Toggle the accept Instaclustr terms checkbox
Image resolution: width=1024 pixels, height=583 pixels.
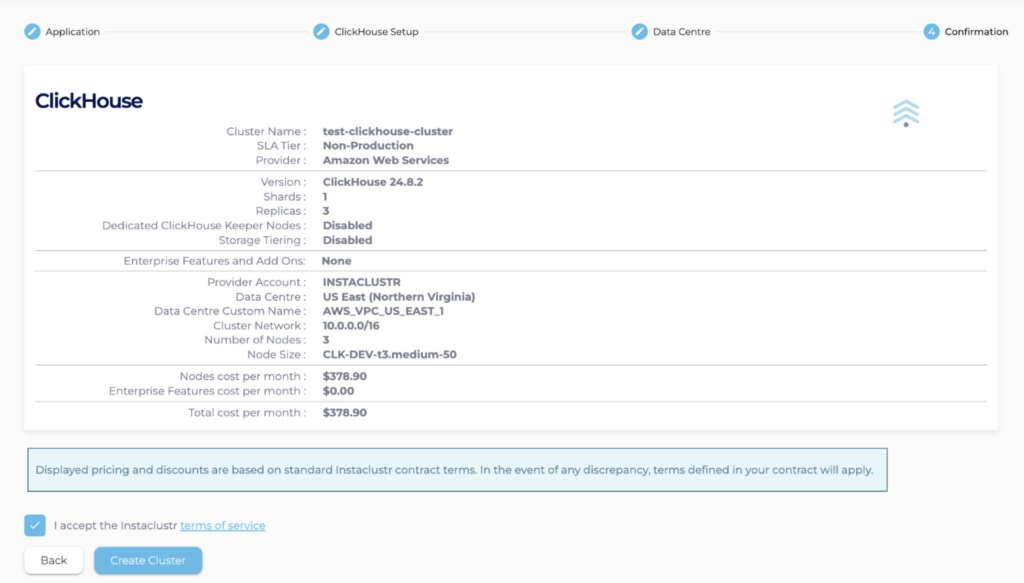35,525
